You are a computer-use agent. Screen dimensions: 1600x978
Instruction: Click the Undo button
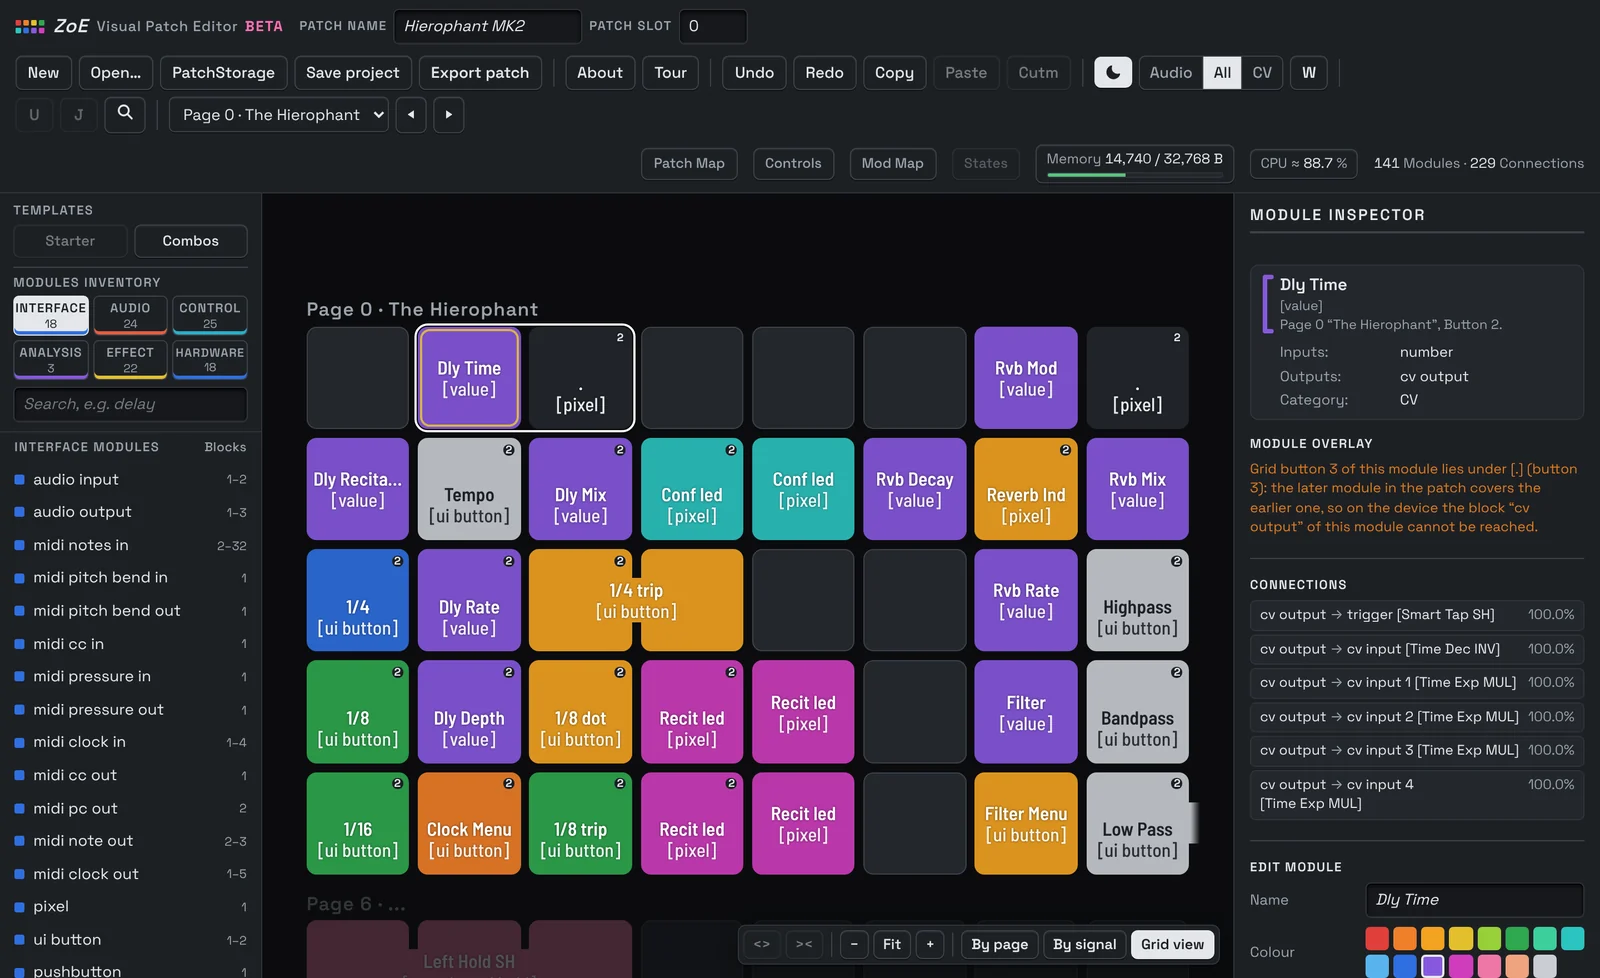click(x=754, y=72)
